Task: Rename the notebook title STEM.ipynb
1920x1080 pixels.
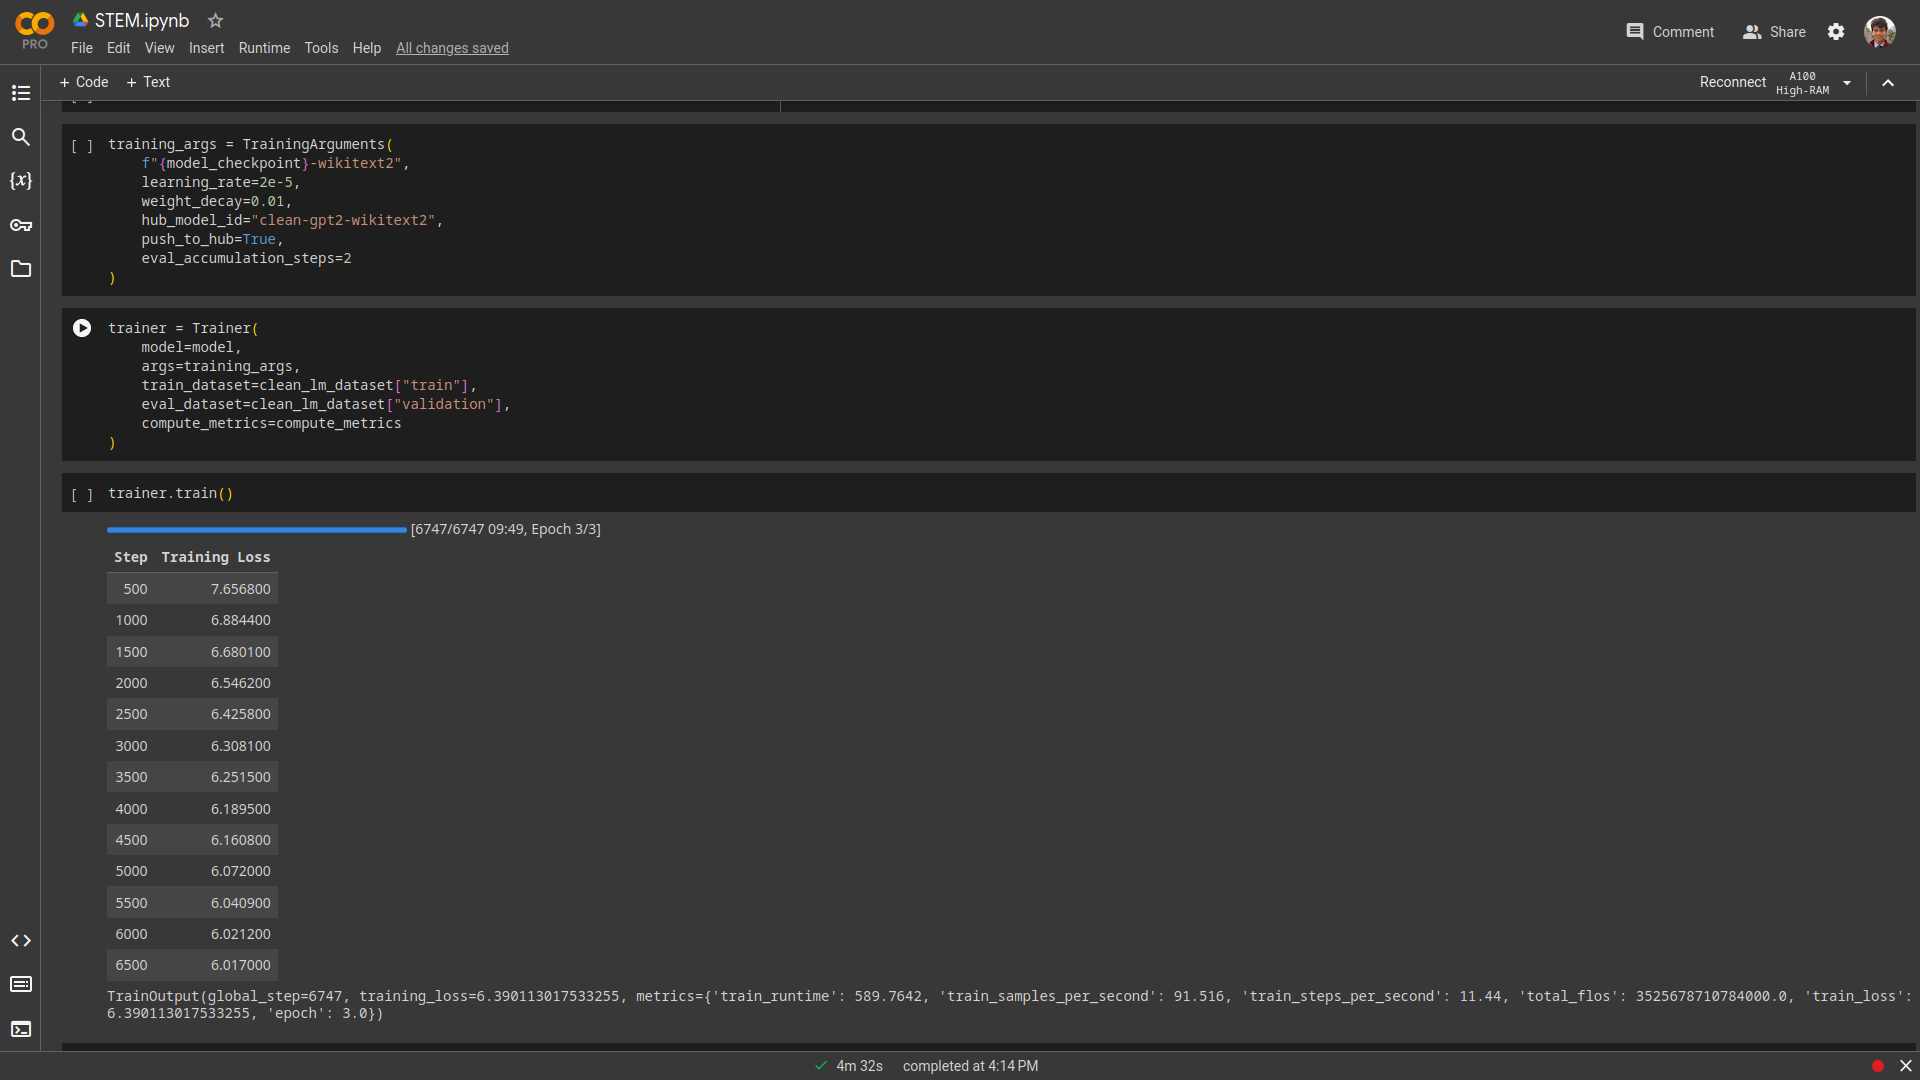Action: point(142,20)
